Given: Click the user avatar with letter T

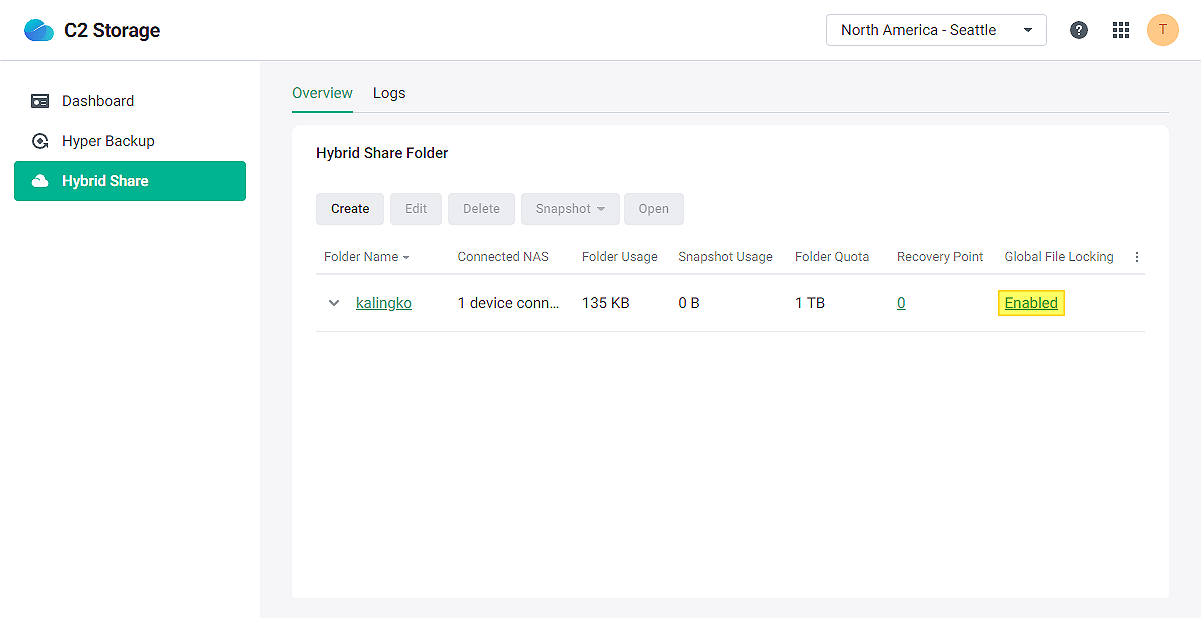Looking at the screenshot, I should [x=1162, y=30].
